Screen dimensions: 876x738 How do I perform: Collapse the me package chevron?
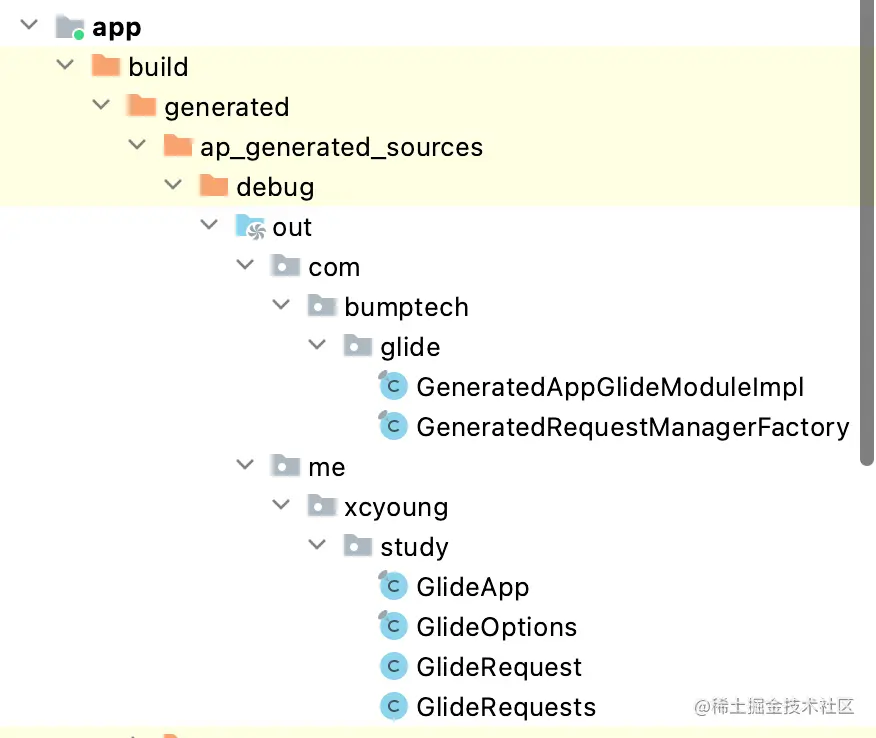(245, 464)
